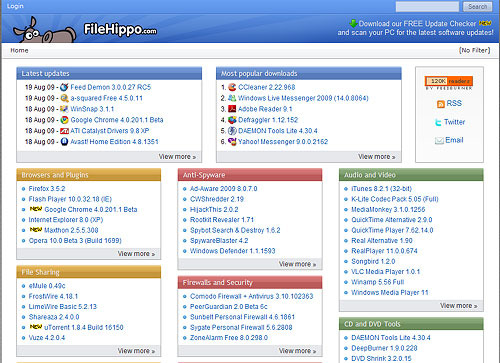This screenshot has width=500, height=363.
Task: Open iTunes 8.2.1 (32-bit) link
Action: (x=382, y=189)
